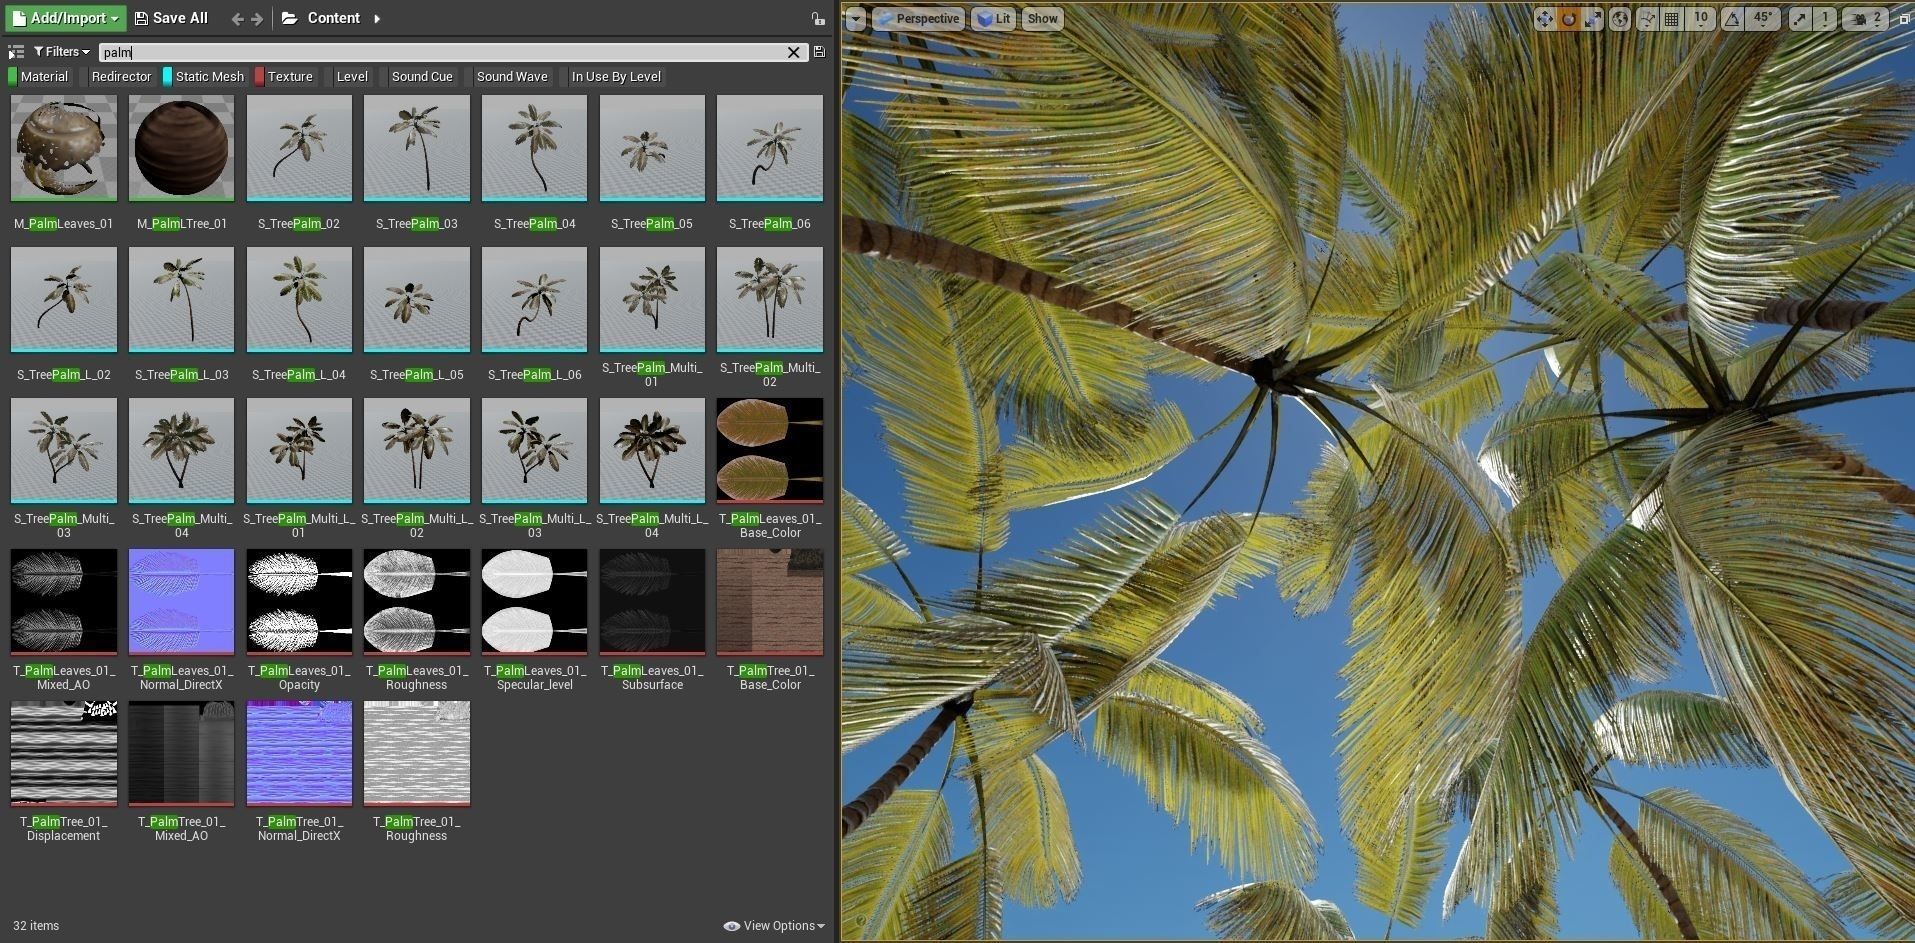Image resolution: width=1915 pixels, height=943 pixels.
Task: Toggle grid snapping icon
Action: click(x=1672, y=18)
